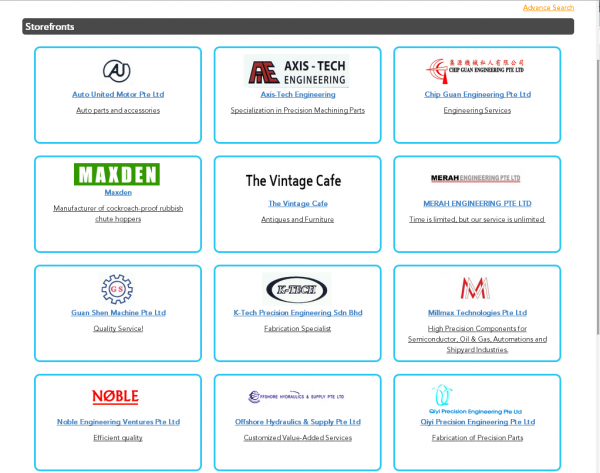Visit the Axis-Tech Engineering storefront link

pos(297,94)
